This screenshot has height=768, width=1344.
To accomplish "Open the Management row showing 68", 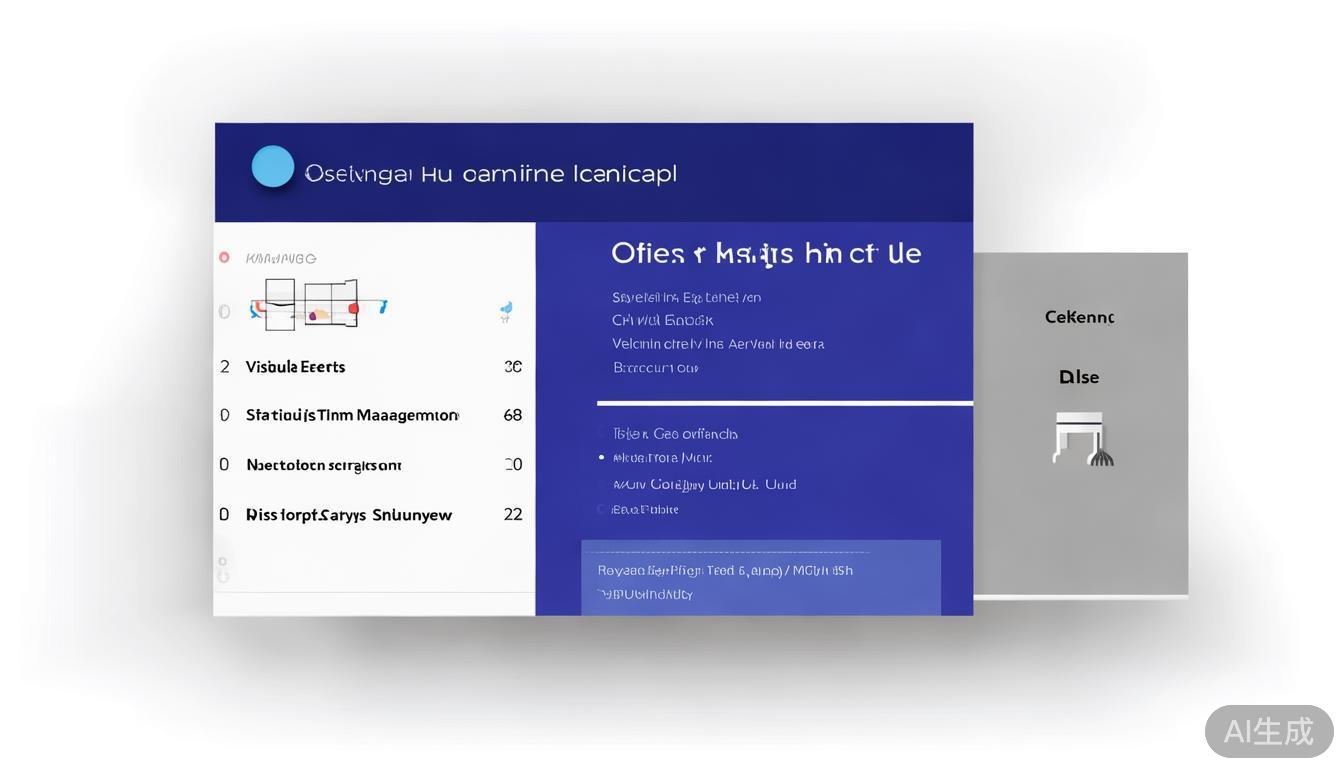I will tap(352, 415).
